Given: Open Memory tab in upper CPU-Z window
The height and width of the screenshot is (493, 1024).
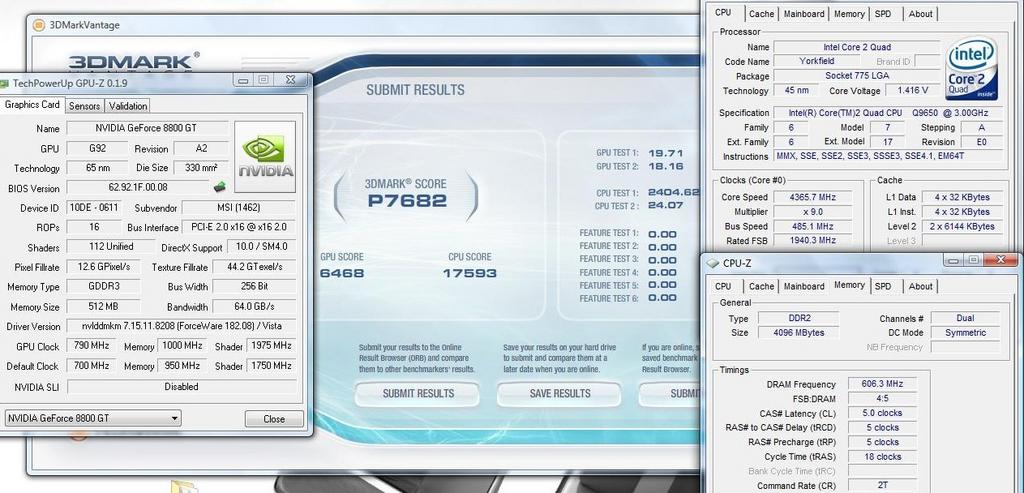Looking at the screenshot, I should click(849, 14).
